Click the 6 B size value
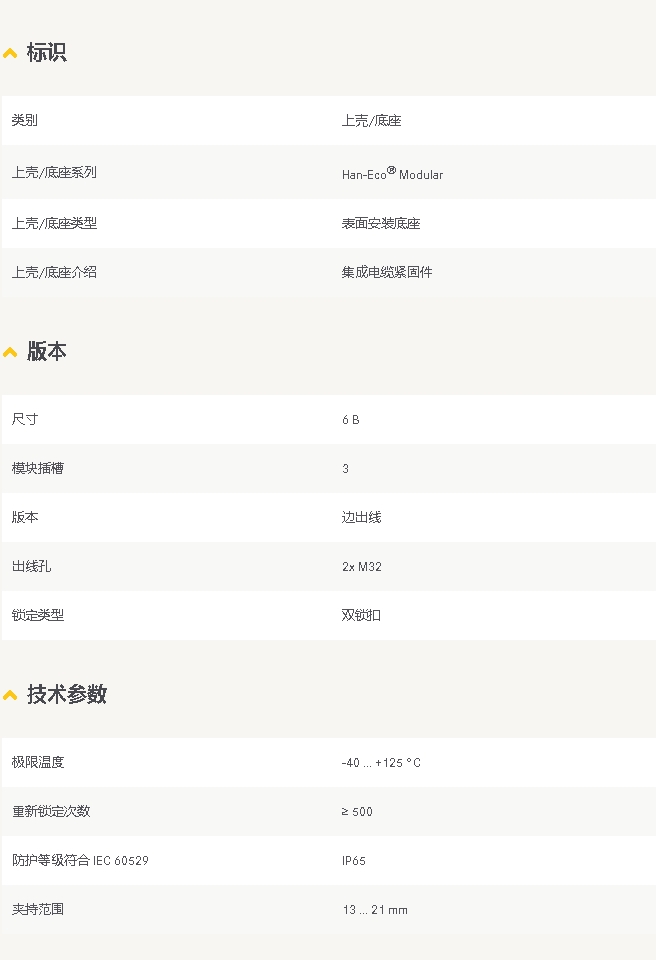The height and width of the screenshot is (960, 656). (350, 420)
